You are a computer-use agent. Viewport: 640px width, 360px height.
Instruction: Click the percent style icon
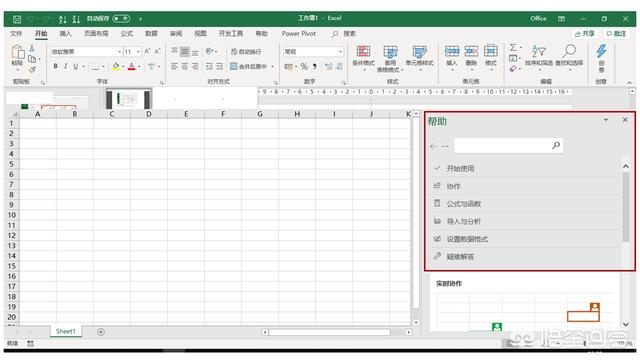click(x=304, y=66)
